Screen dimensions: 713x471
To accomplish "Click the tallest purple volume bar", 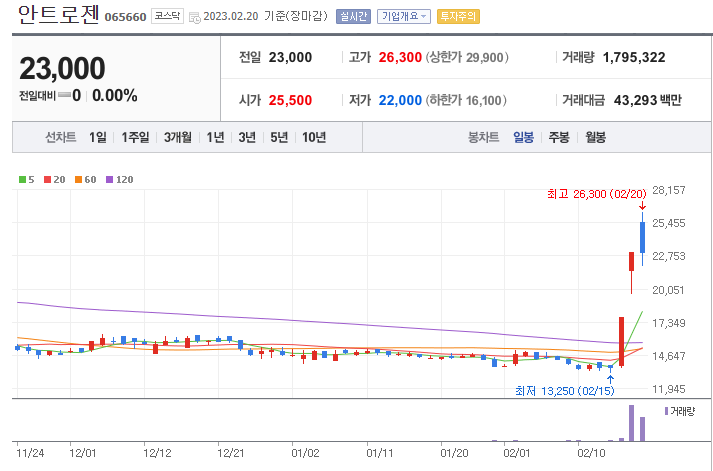I will point(632,423).
